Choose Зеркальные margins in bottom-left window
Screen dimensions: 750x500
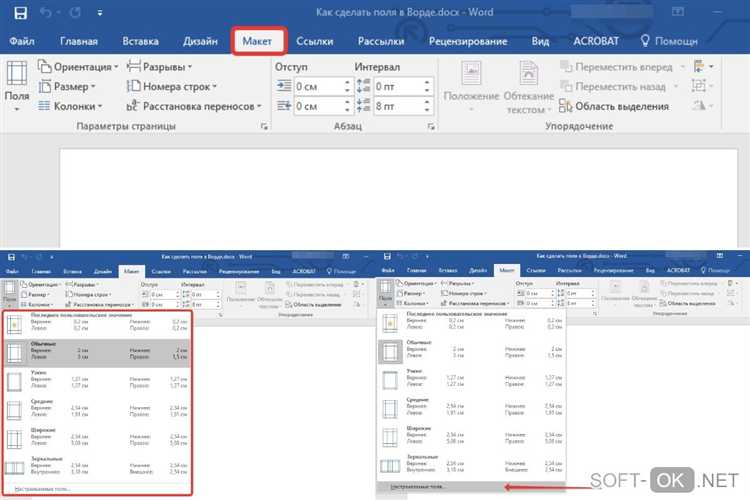pos(97,467)
